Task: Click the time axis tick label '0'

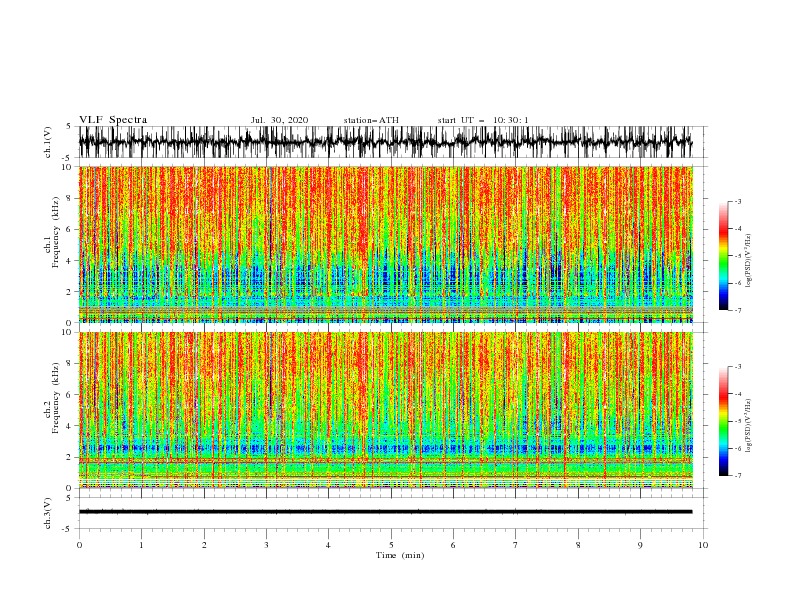Action: pyautogui.click(x=79, y=545)
